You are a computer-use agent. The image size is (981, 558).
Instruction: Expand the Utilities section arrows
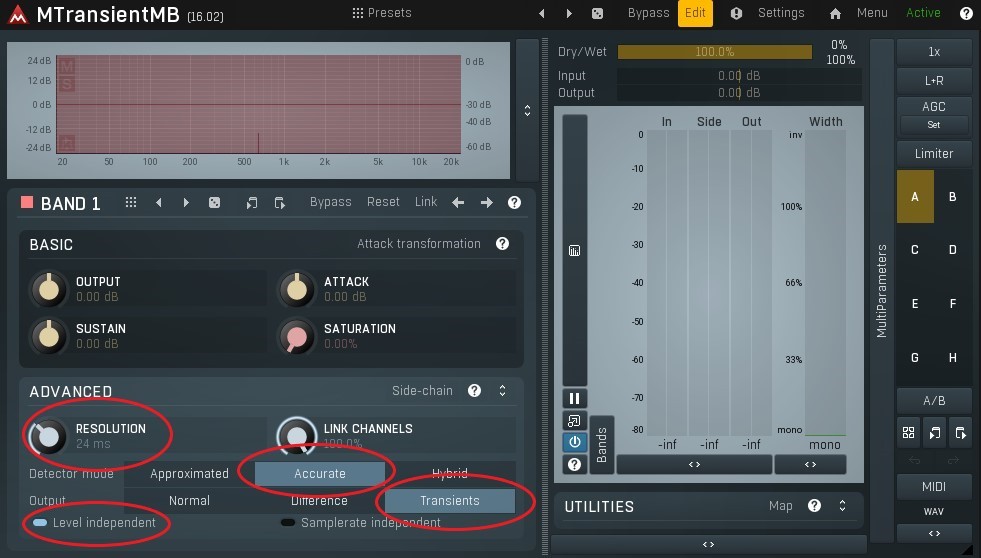[843, 505]
